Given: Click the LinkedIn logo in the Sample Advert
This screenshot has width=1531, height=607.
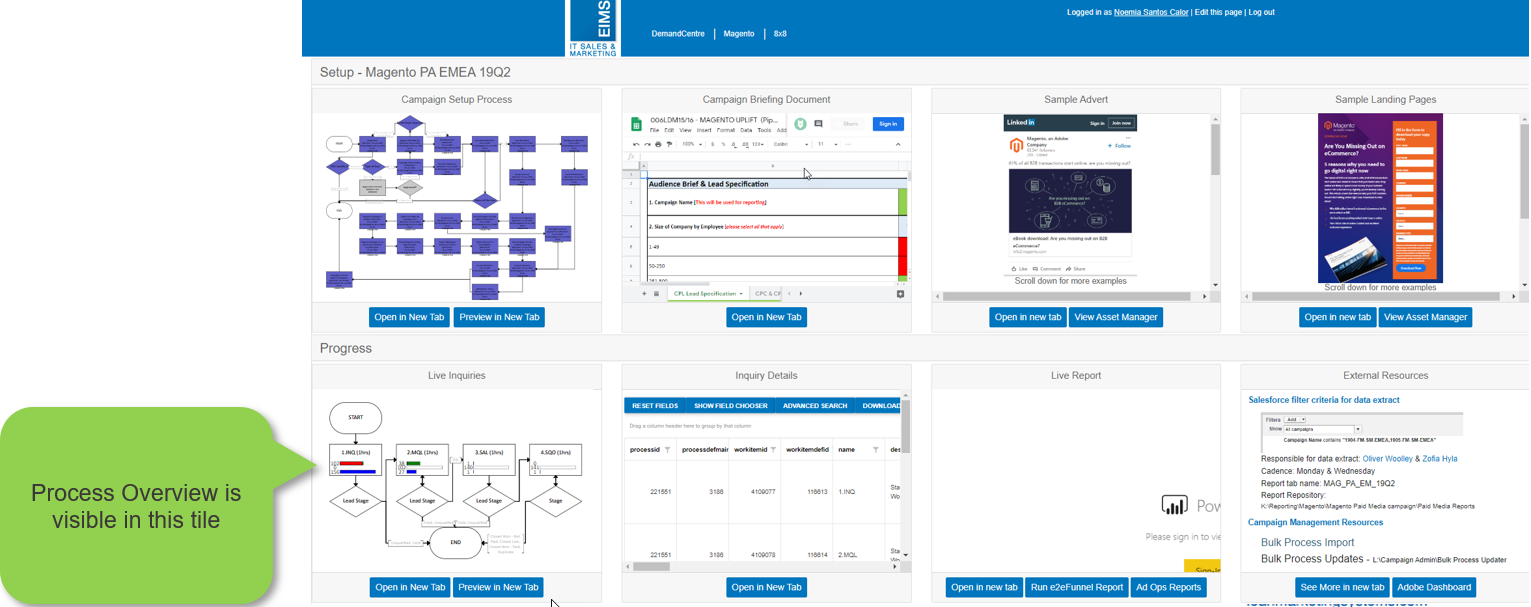Looking at the screenshot, I should (1021, 122).
